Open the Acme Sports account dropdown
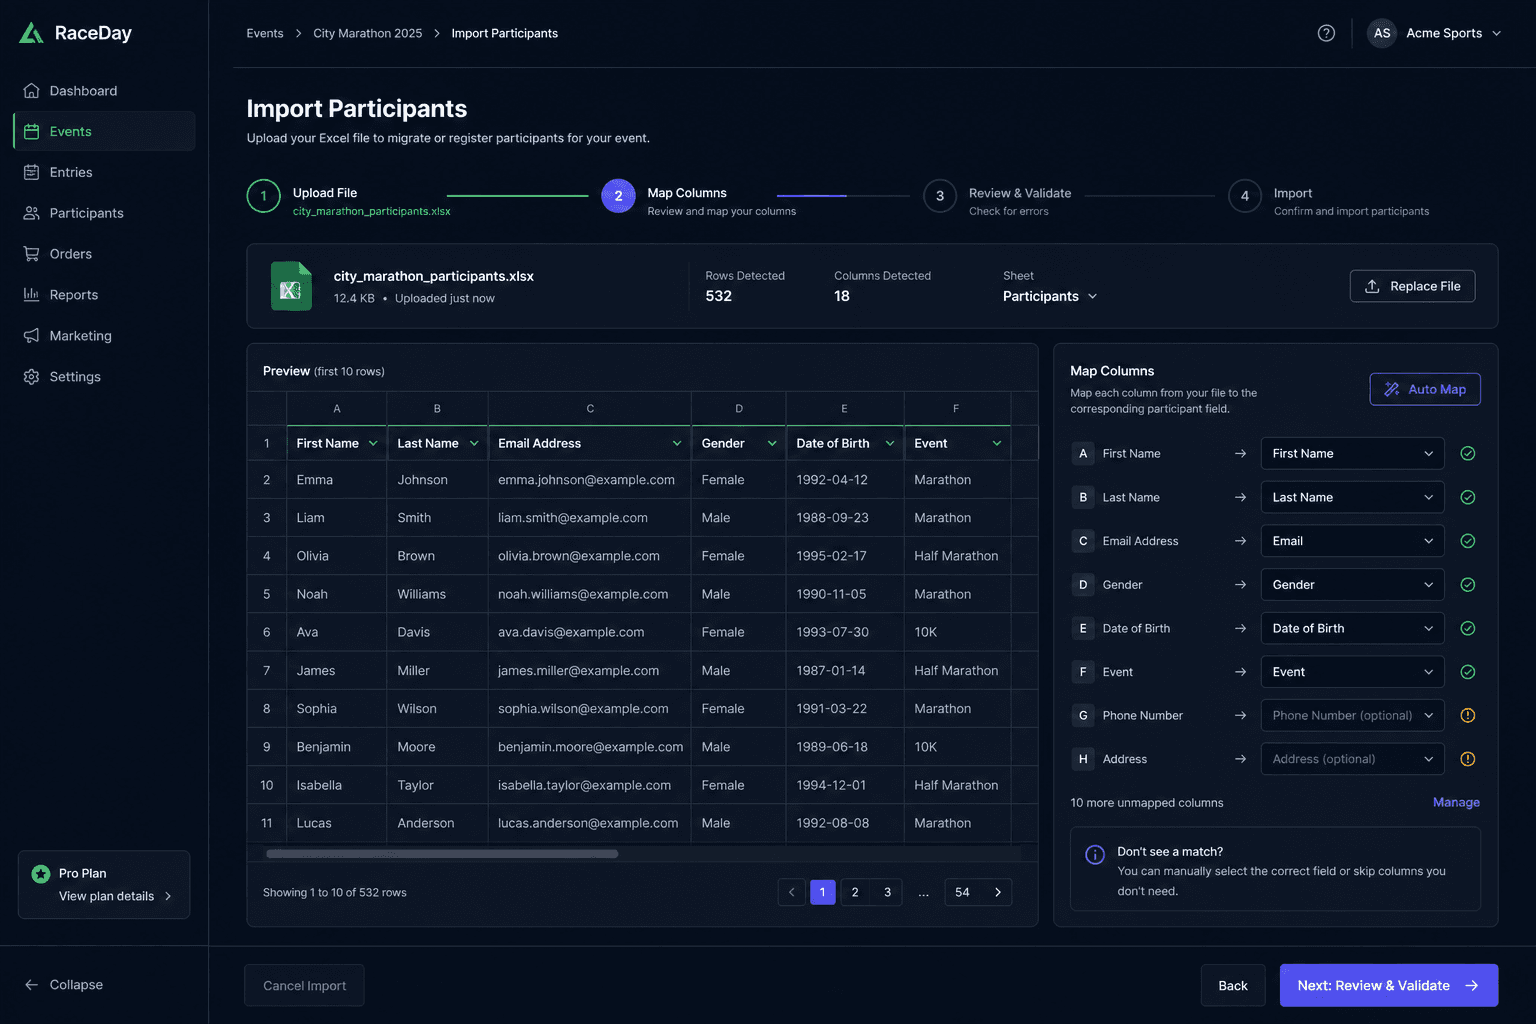This screenshot has height=1024, width=1536. [x=1435, y=33]
